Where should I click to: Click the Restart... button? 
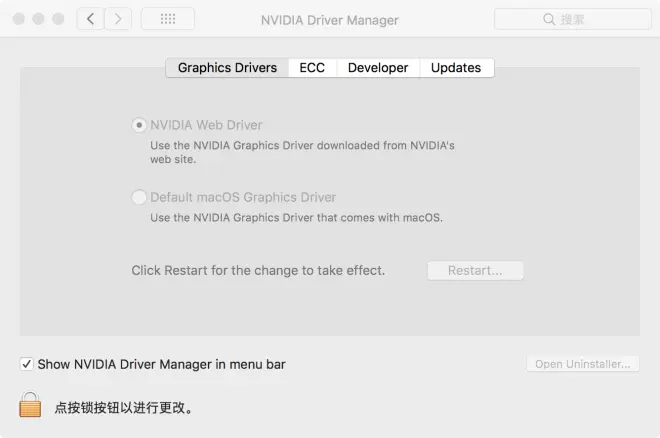(x=475, y=271)
